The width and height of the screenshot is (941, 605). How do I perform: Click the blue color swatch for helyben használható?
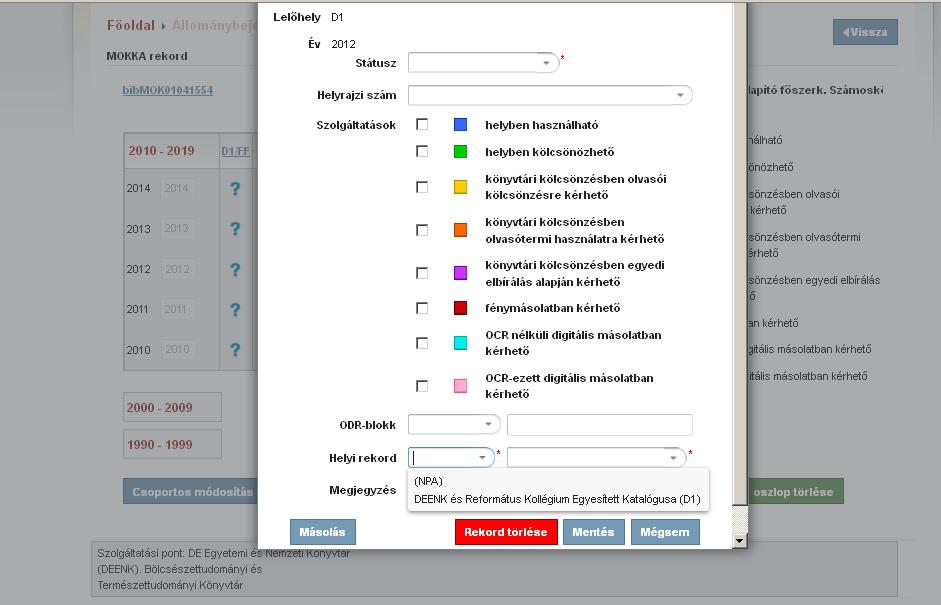click(x=460, y=125)
